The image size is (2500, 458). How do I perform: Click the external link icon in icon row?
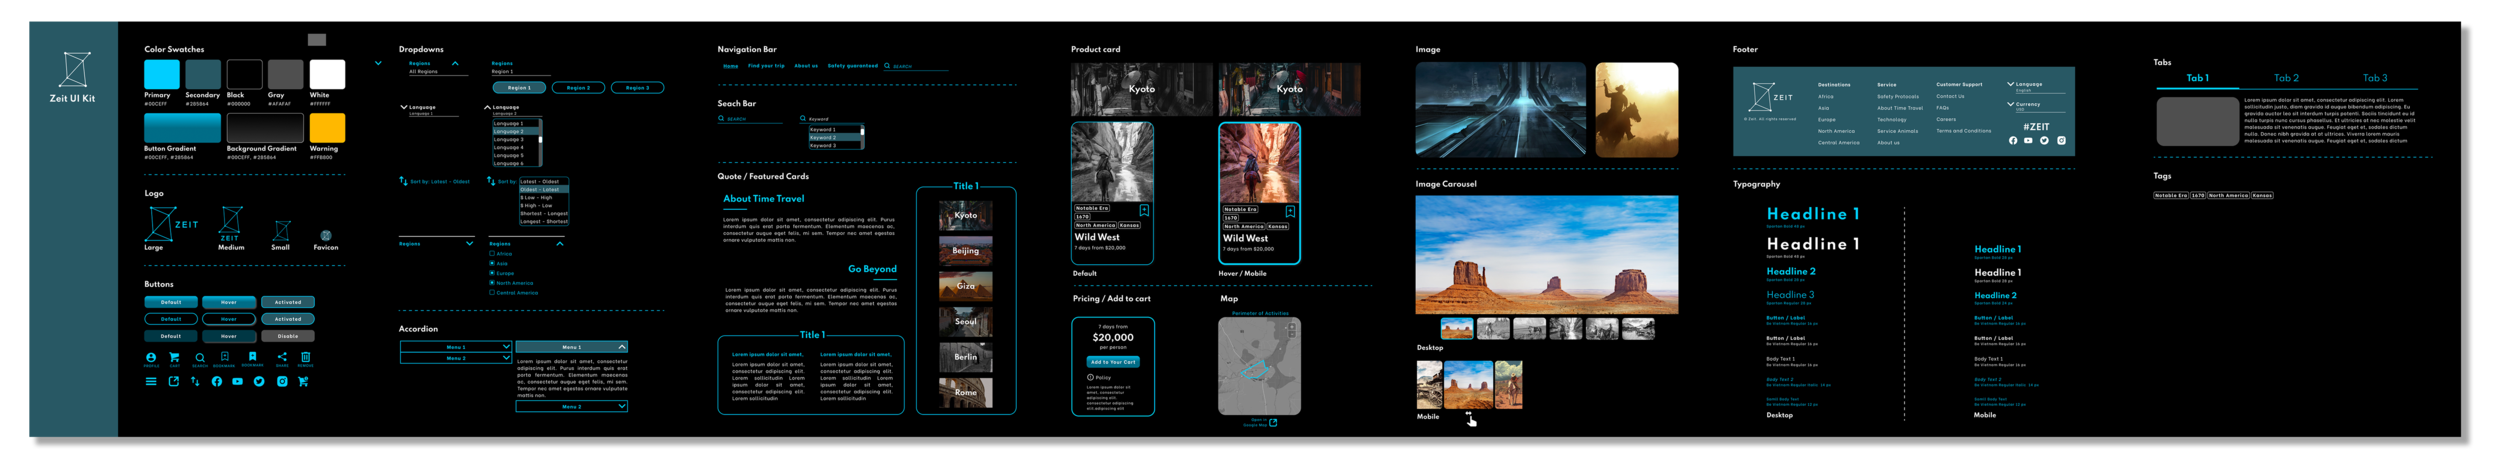click(173, 381)
